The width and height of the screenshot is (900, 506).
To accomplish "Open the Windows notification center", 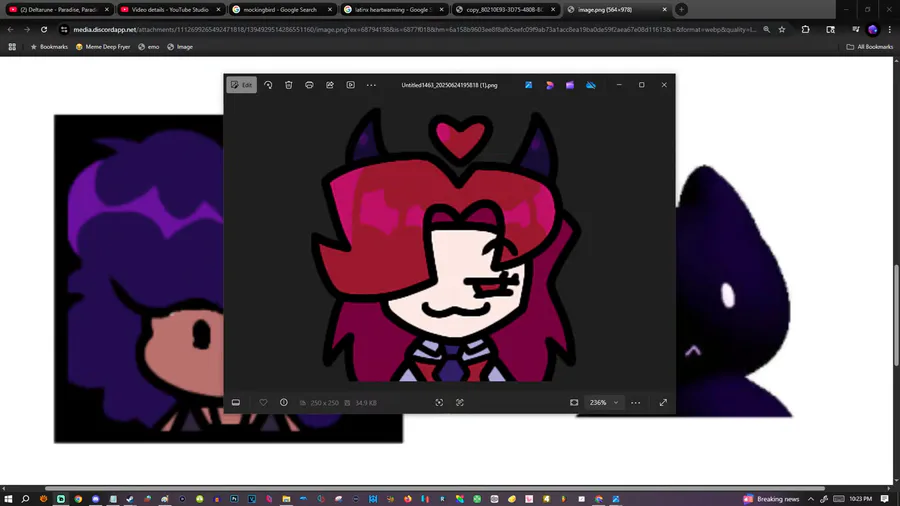I will point(885,499).
